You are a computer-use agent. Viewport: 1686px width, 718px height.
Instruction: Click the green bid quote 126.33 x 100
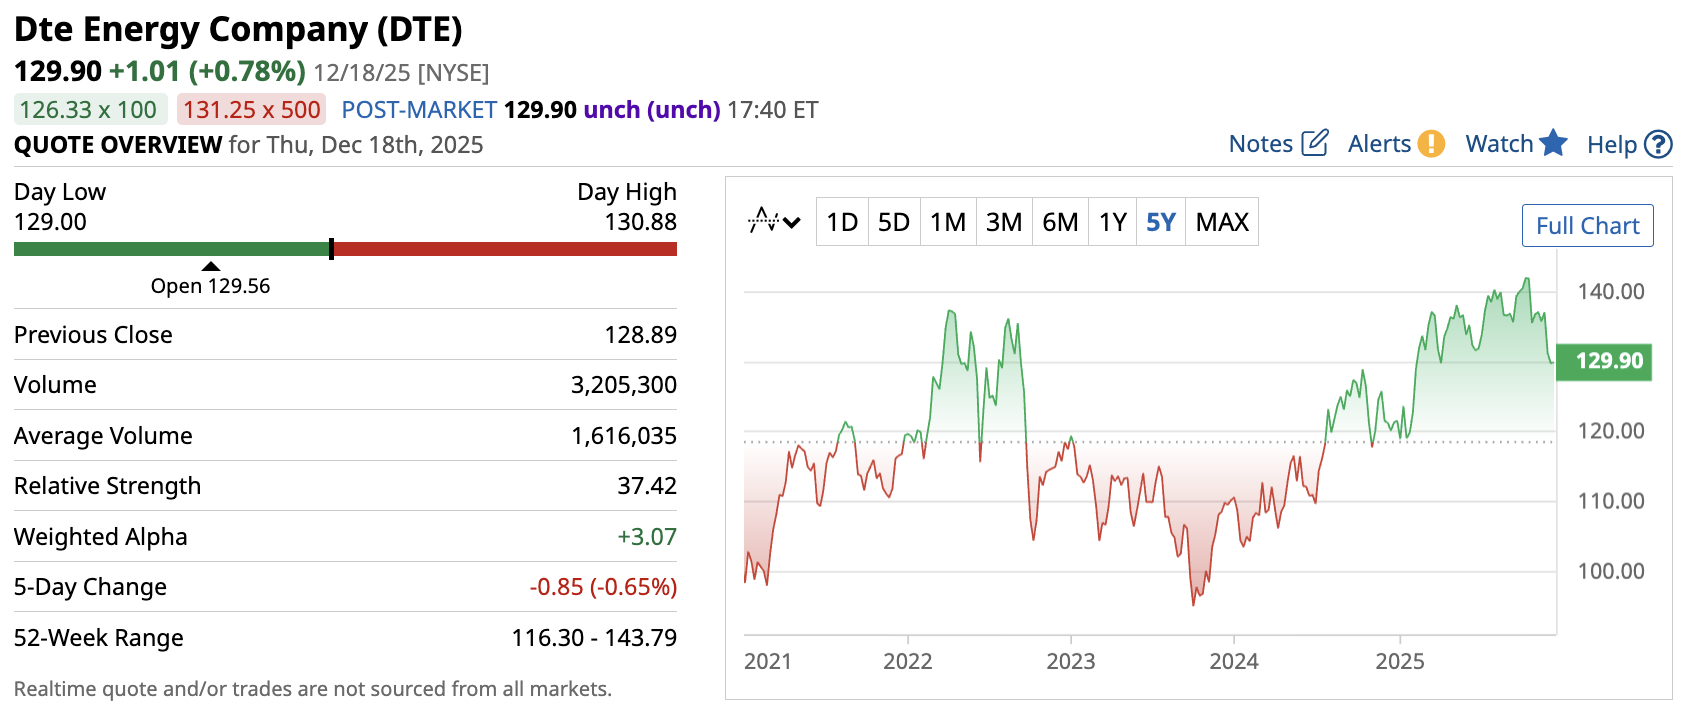[x=89, y=110]
